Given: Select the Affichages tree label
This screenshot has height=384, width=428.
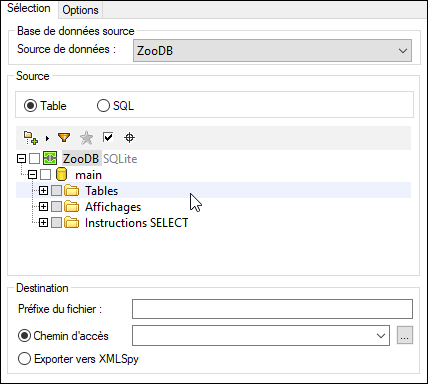Looking at the screenshot, I should (x=113, y=207).
